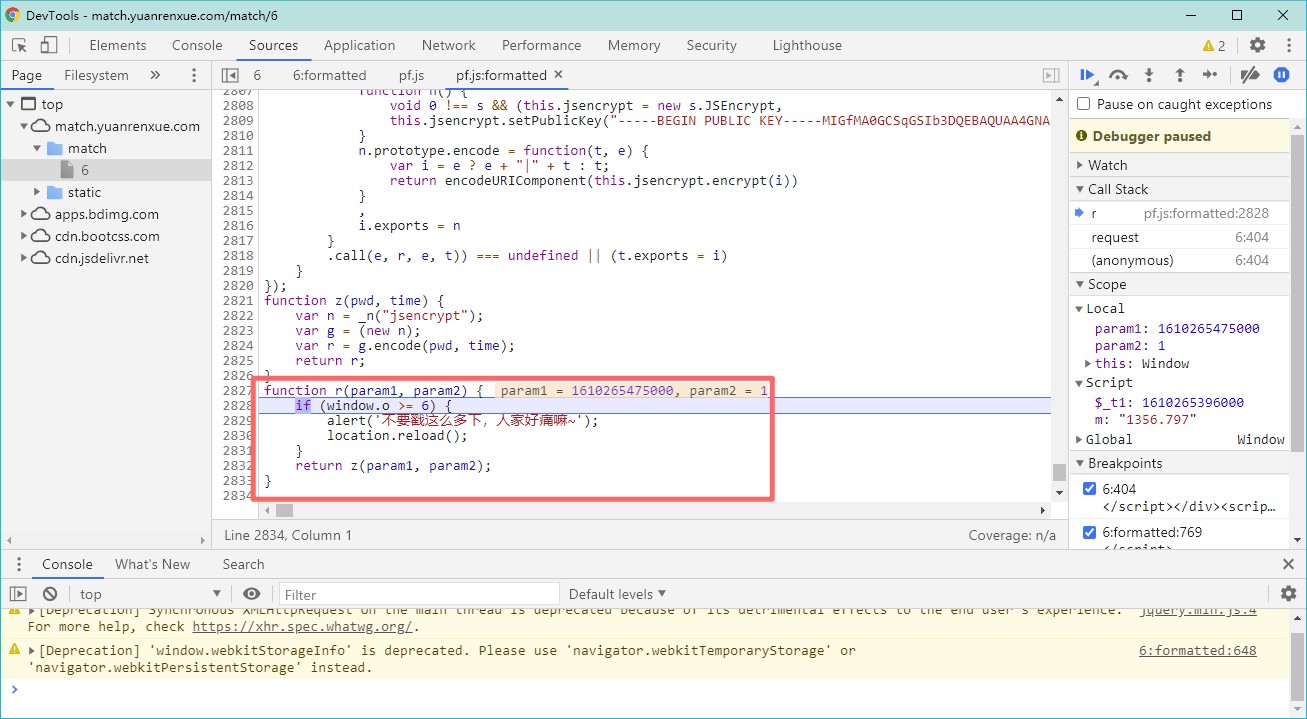Open the Lighthouse panel
Image resolution: width=1307 pixels, height=719 pixels.
tap(807, 45)
